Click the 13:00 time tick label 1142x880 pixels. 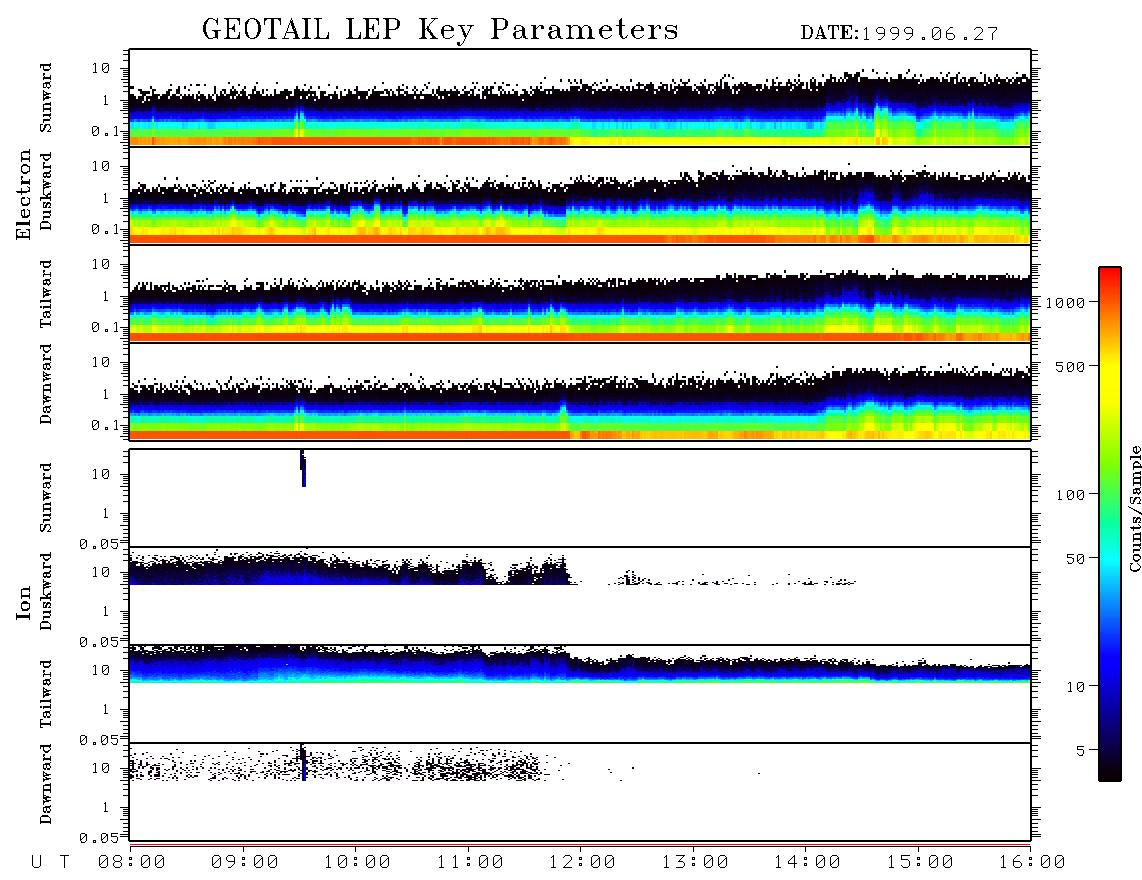(695, 863)
